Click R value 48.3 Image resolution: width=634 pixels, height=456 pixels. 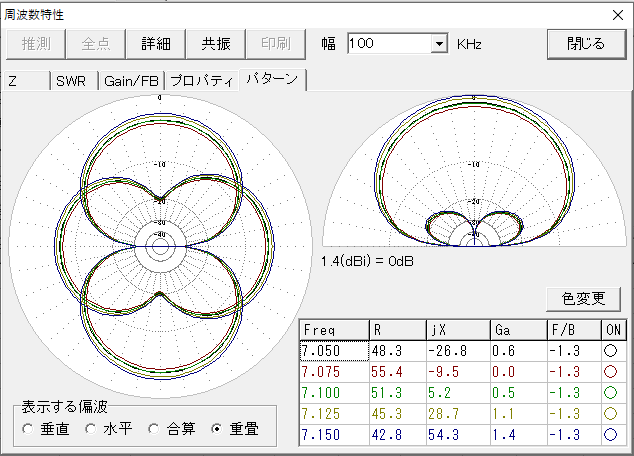[x=398, y=350]
